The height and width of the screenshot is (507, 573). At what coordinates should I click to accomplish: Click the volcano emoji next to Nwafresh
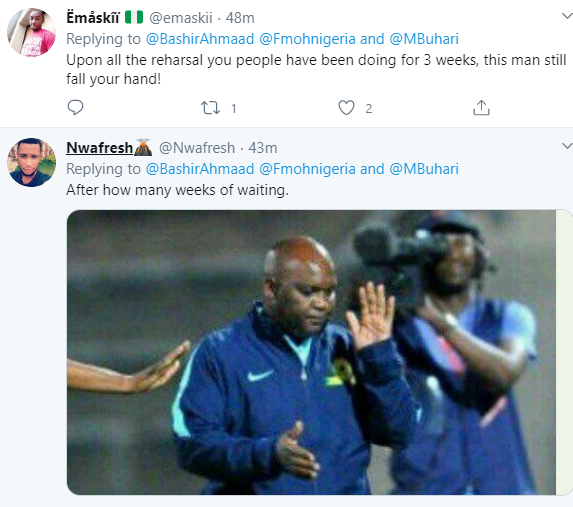point(143,147)
